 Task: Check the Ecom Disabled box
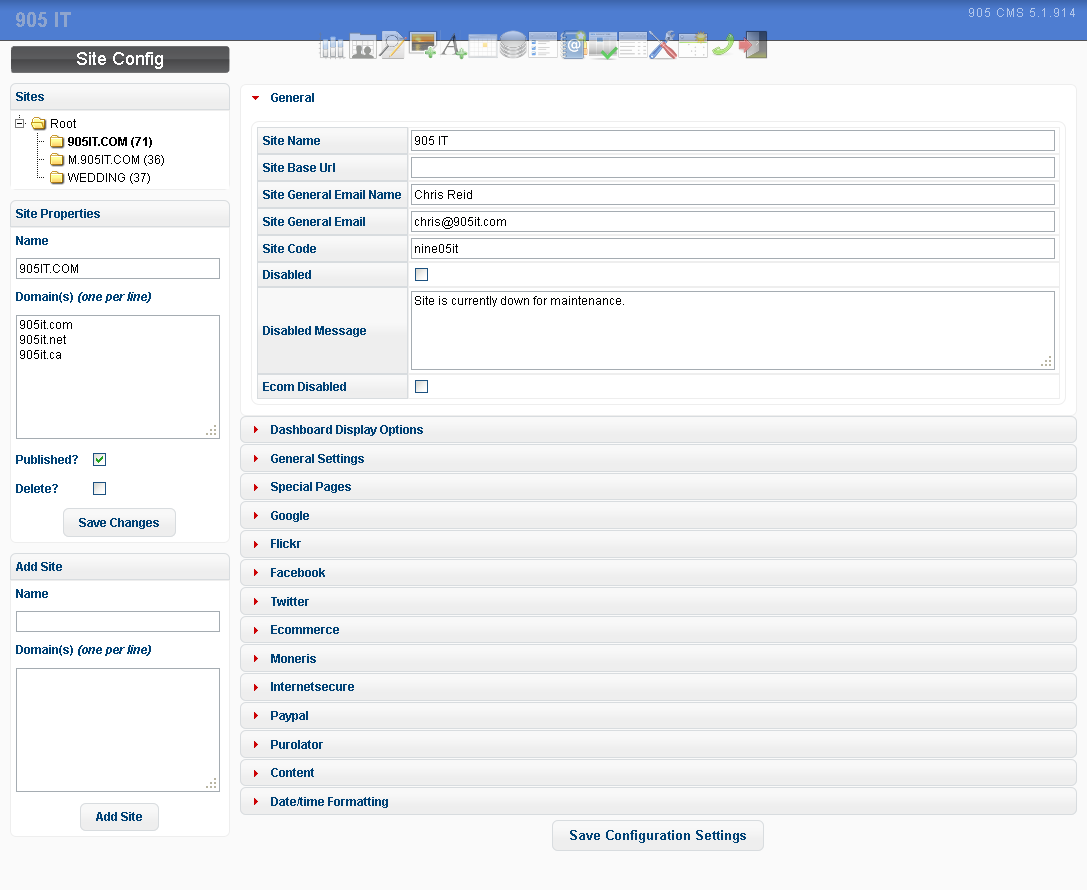pos(421,386)
